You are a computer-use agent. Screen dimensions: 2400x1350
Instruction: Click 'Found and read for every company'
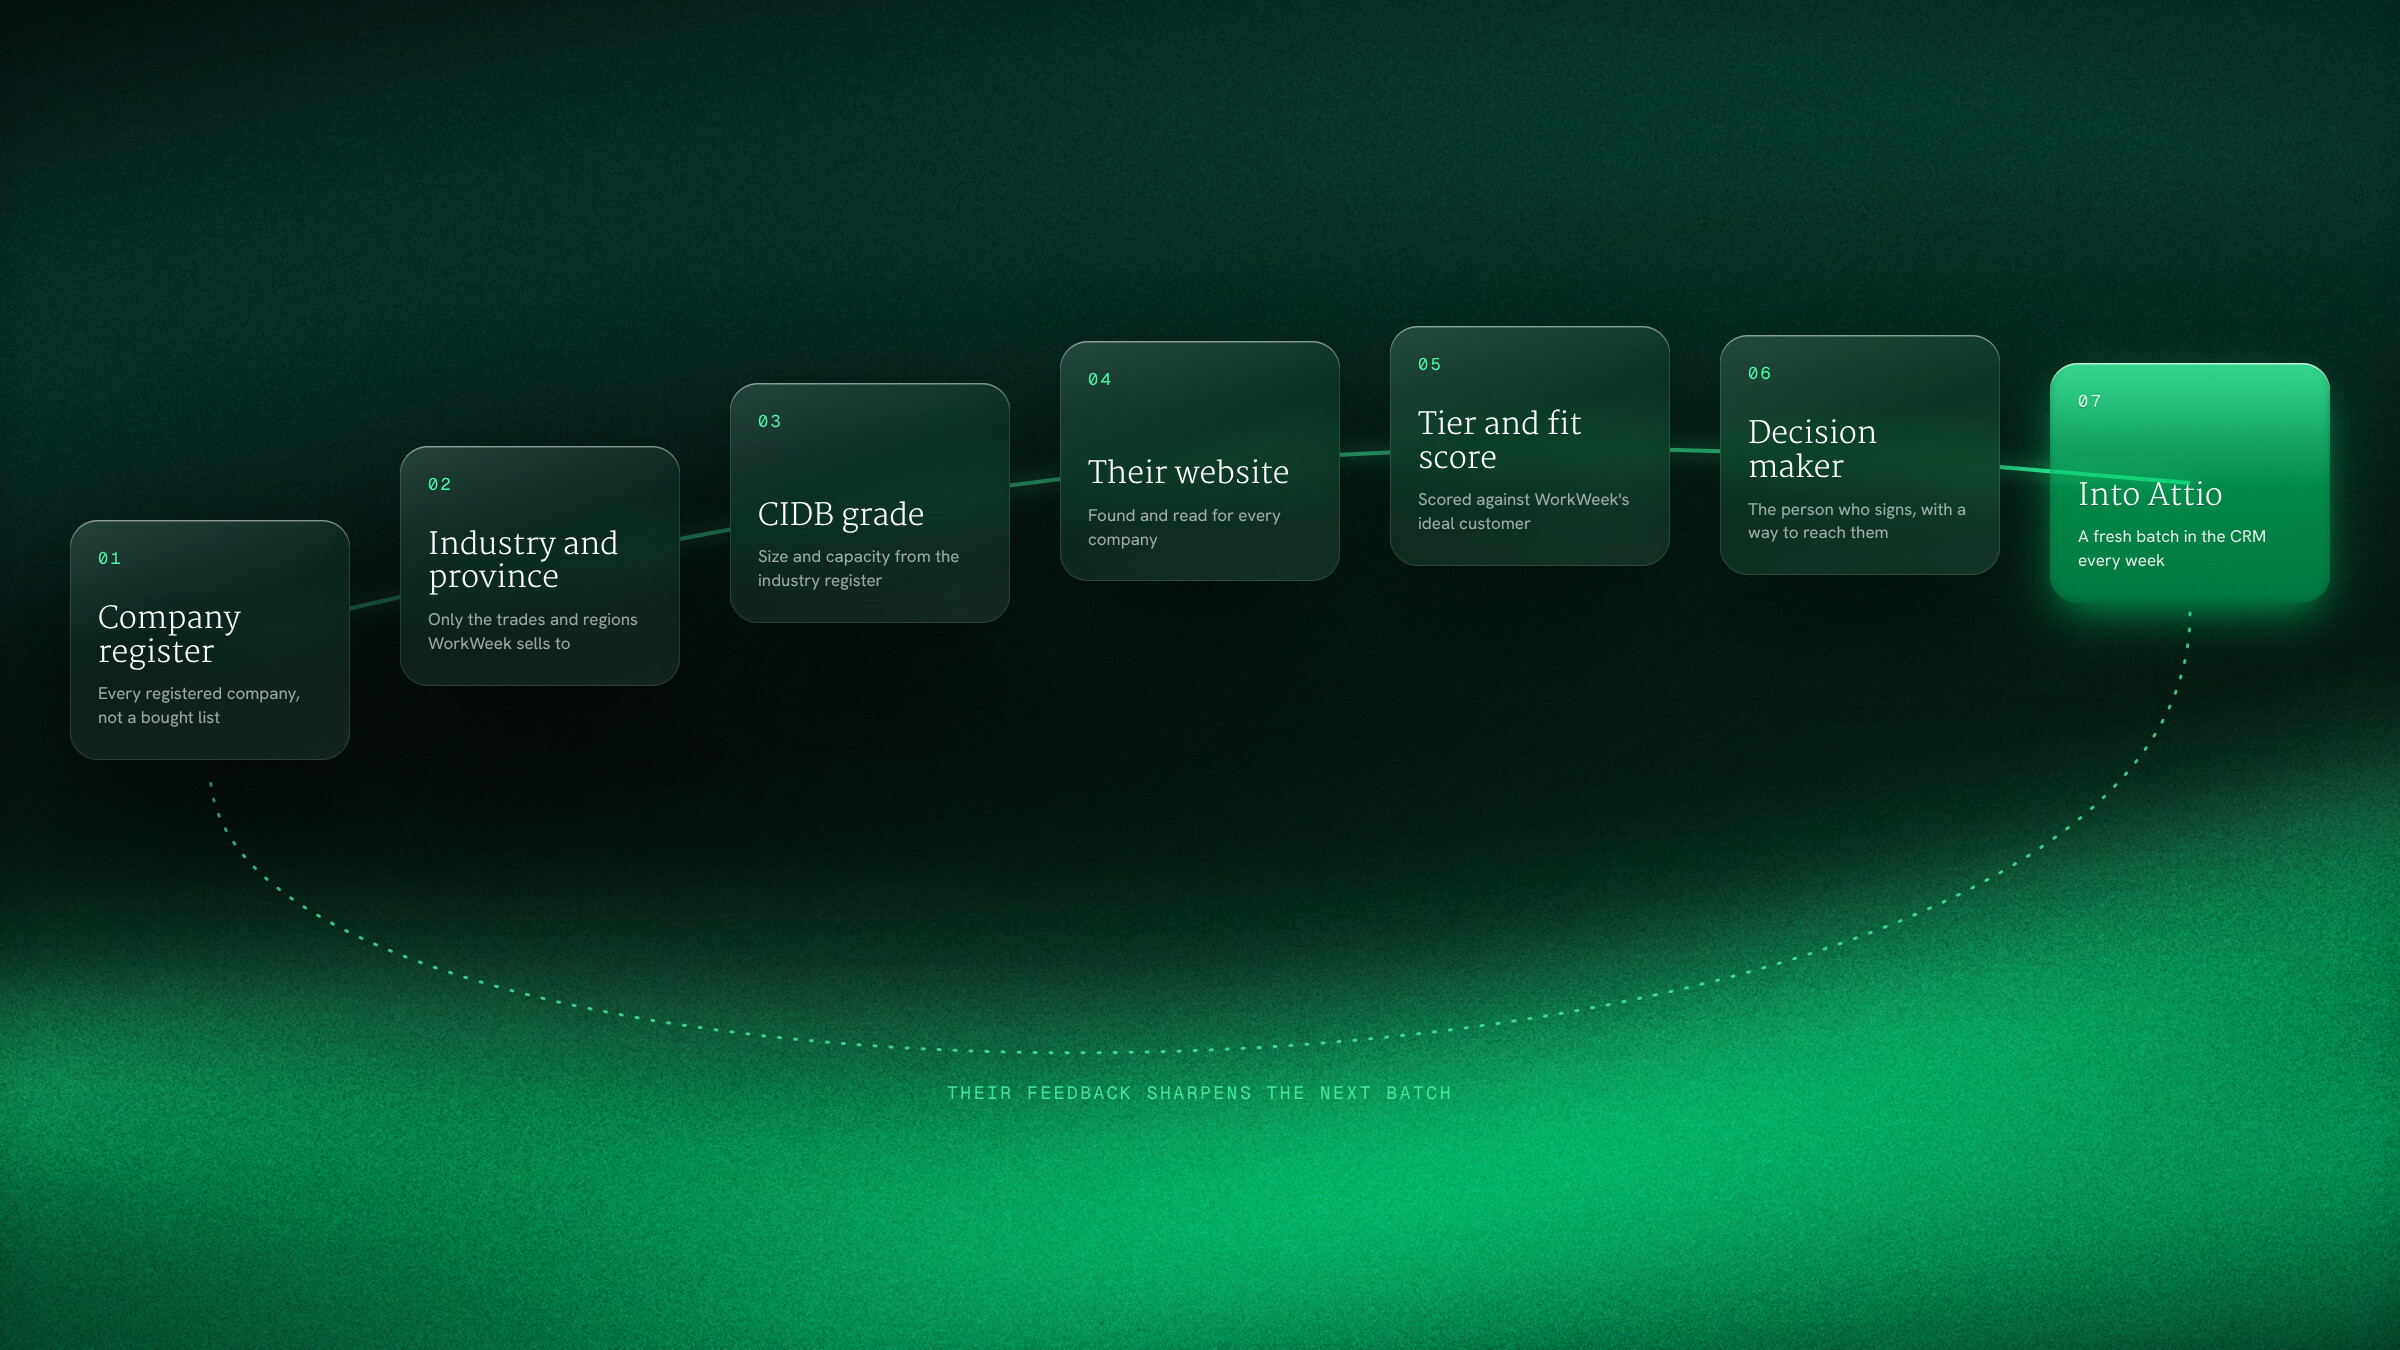point(1184,527)
